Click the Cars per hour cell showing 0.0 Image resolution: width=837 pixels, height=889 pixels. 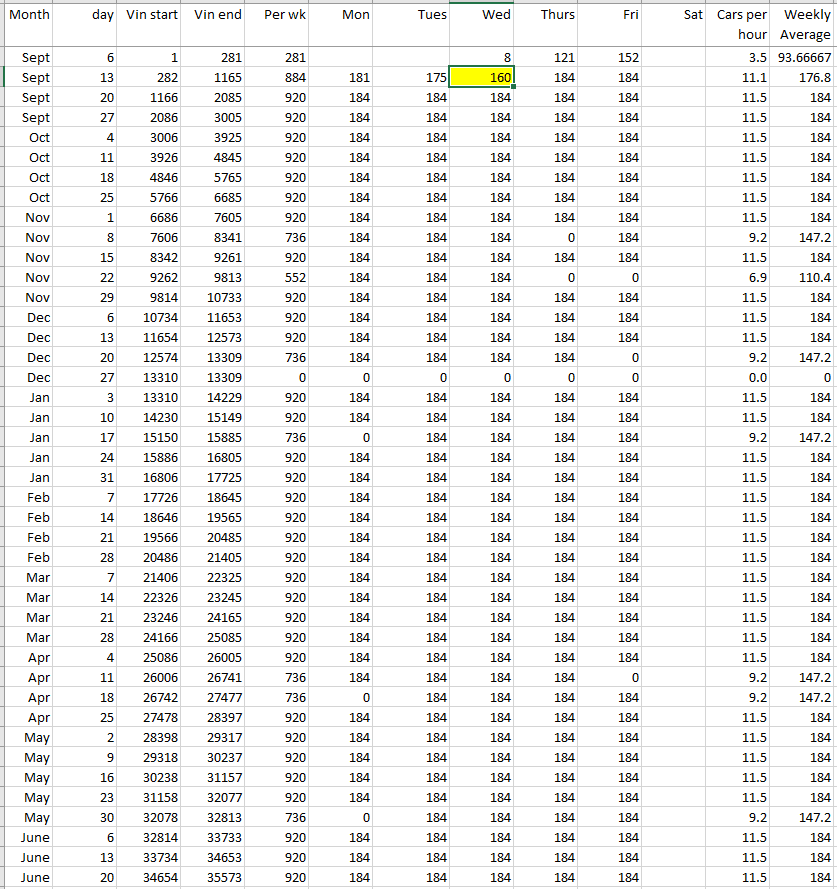[x=741, y=378]
